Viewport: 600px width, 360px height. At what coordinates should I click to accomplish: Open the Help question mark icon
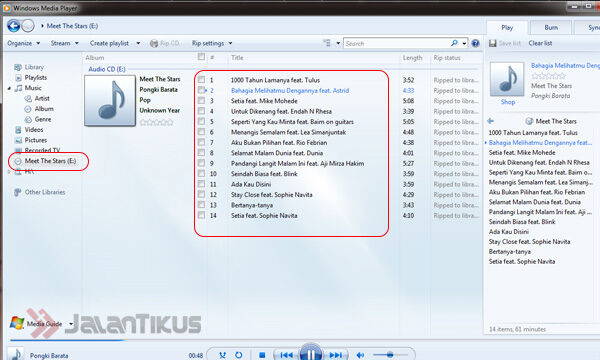pos(475,43)
